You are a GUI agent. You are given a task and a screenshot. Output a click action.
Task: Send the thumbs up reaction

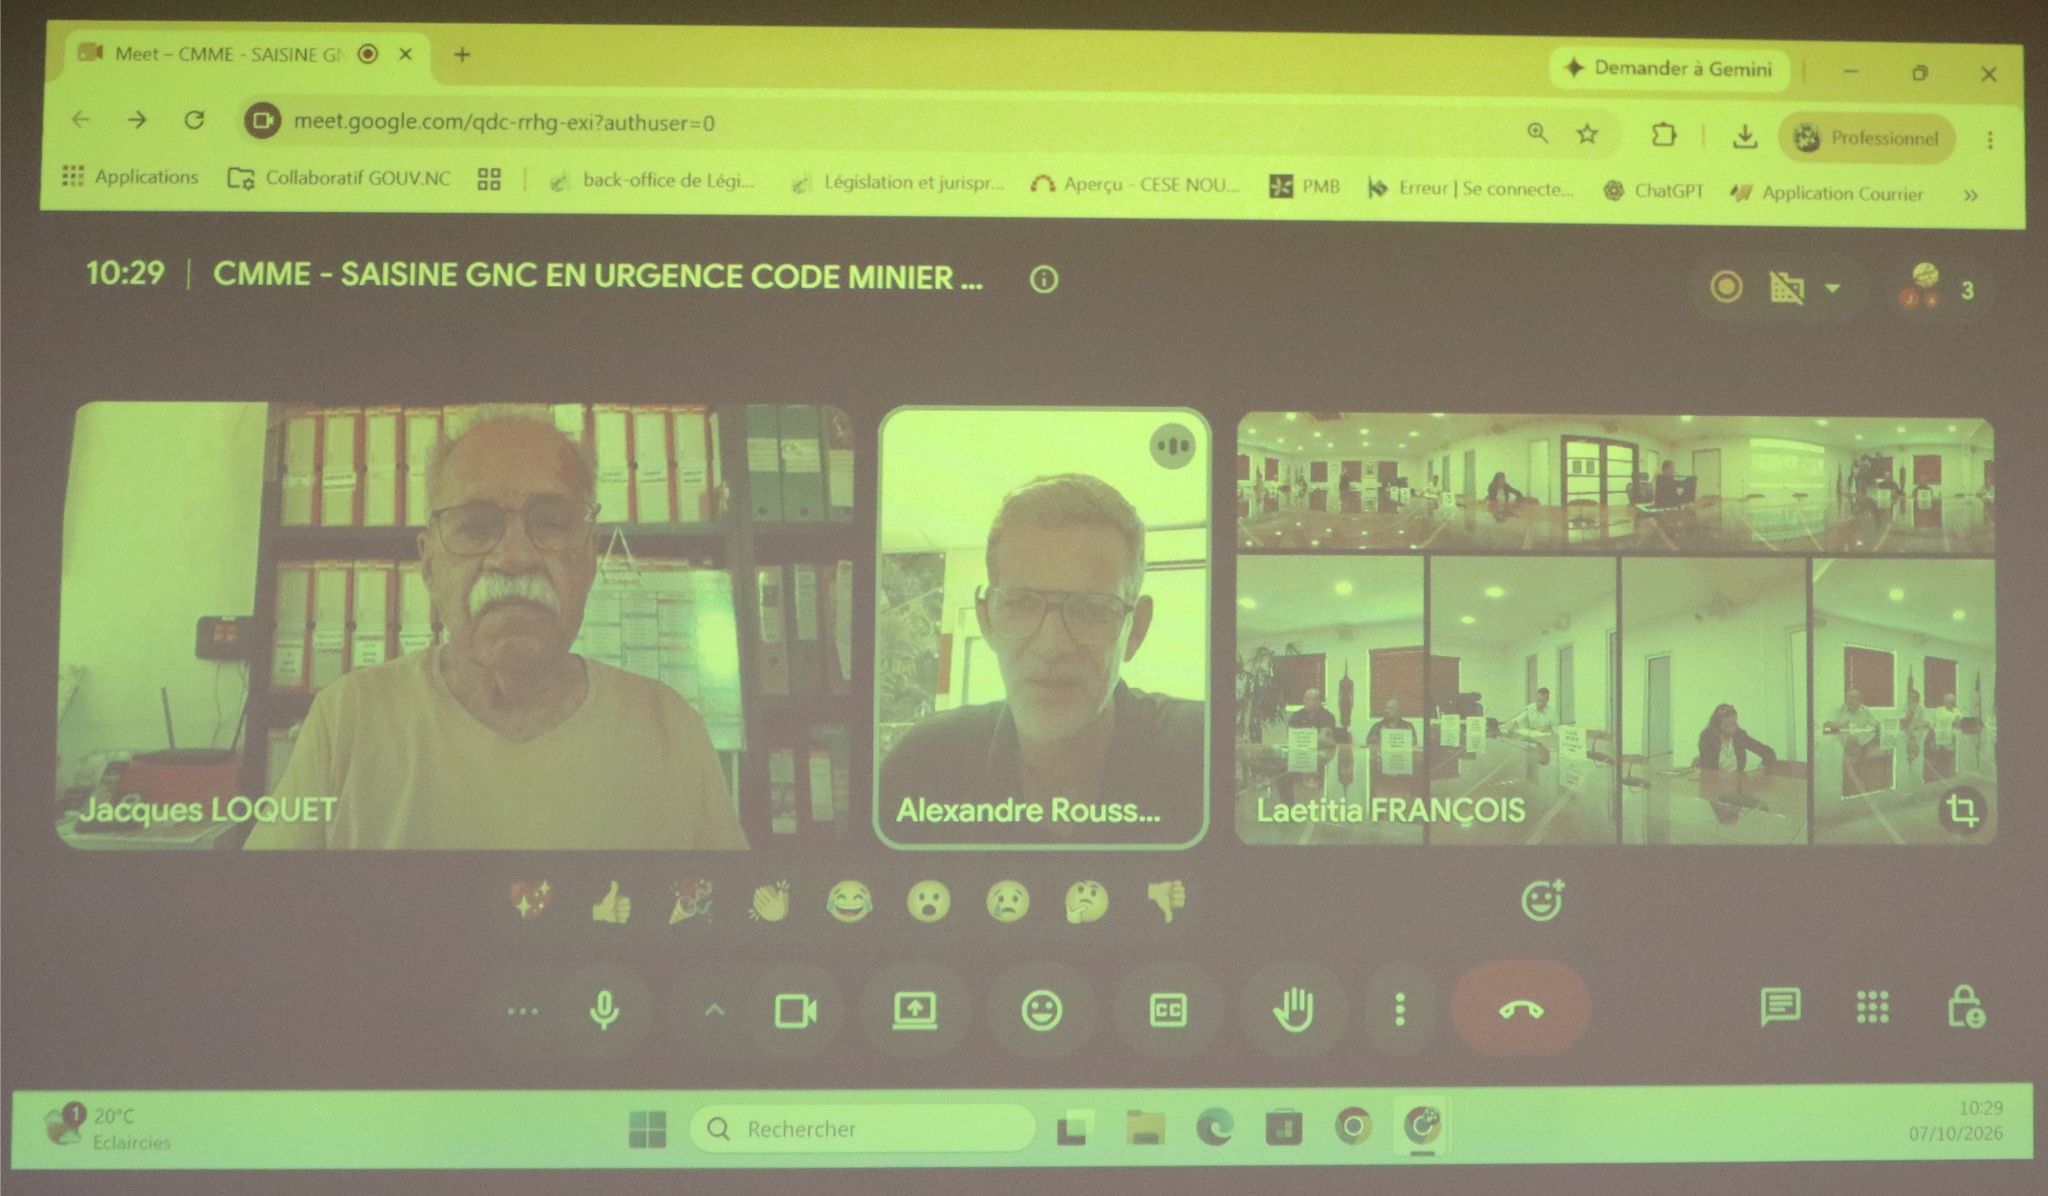610,903
